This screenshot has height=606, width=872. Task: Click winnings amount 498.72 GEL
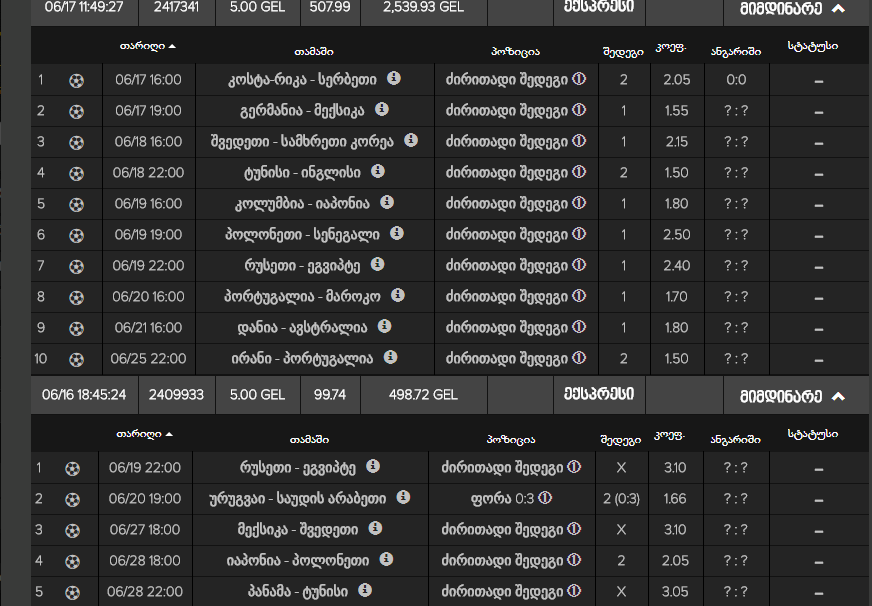[x=423, y=395]
